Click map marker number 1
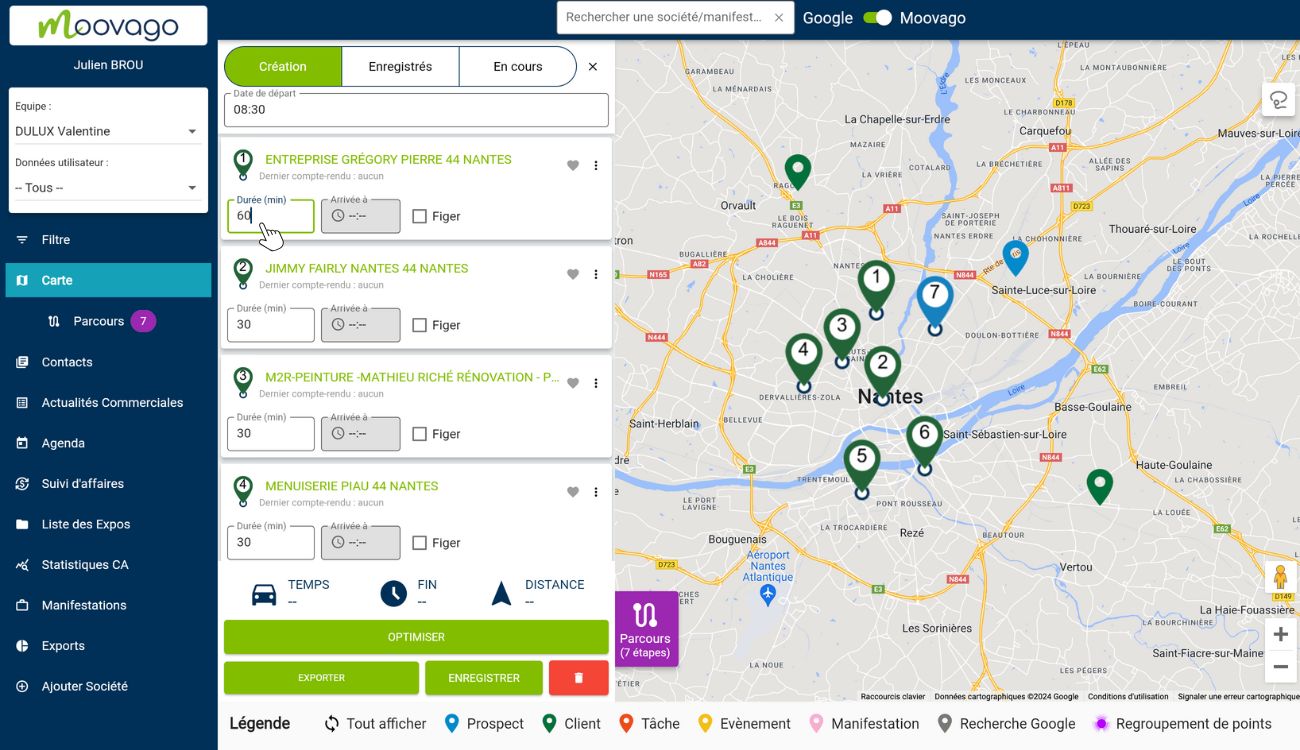 (876, 289)
